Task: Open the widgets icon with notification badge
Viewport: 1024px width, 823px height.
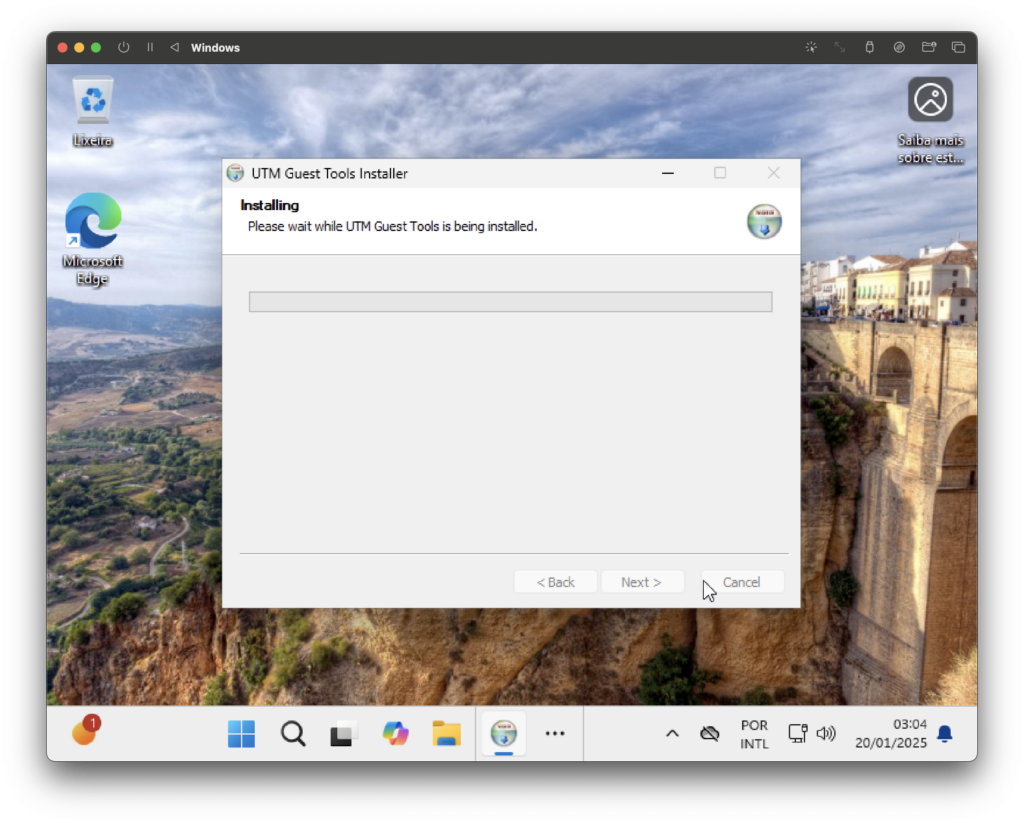Action: coord(86,730)
